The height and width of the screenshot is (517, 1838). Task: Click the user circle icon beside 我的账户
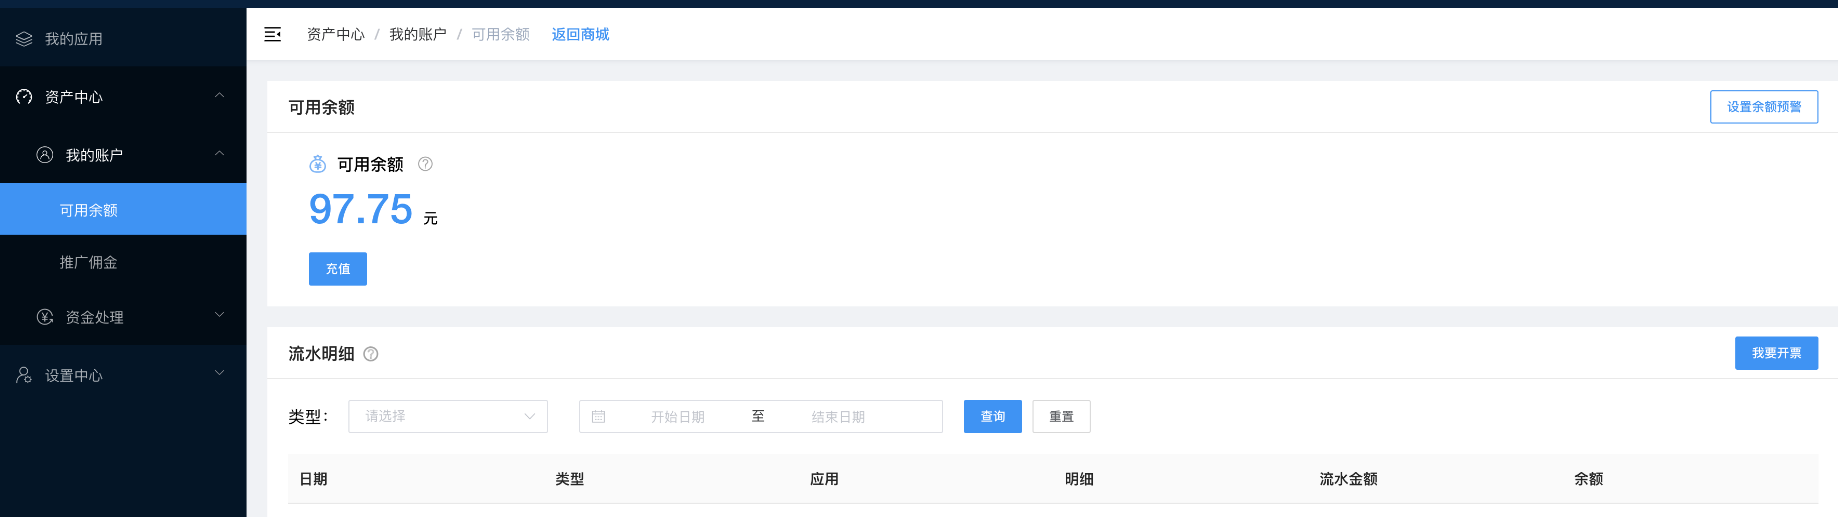coord(45,155)
